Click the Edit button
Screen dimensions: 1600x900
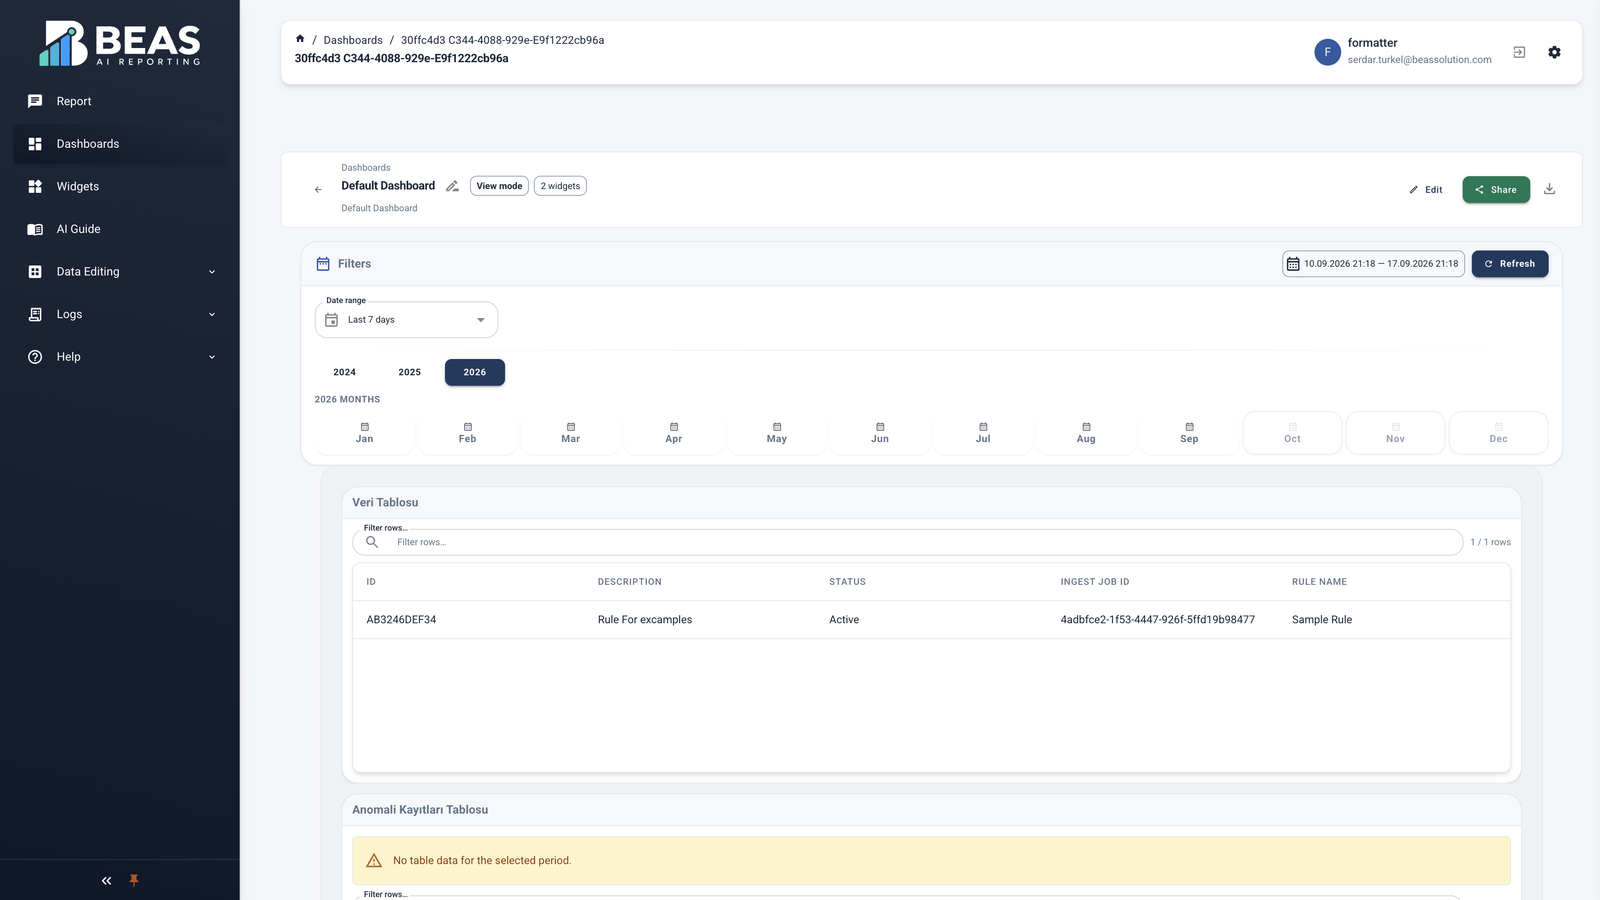(1426, 190)
